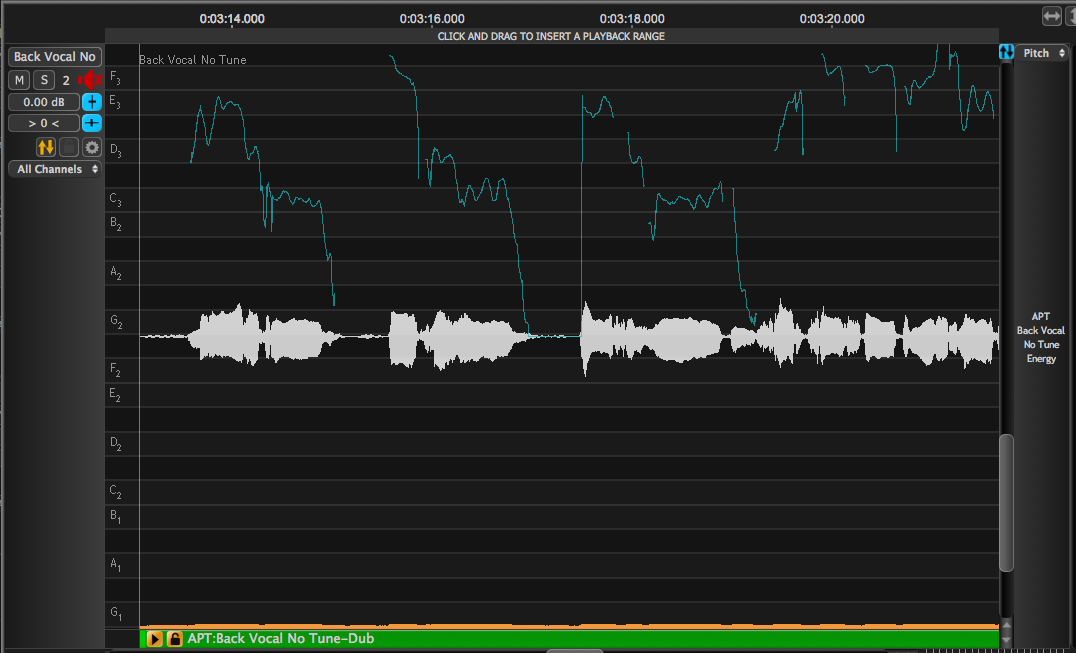Click the orange play arrow on APT track
Screen dimensions: 1076x653
(x=155, y=638)
